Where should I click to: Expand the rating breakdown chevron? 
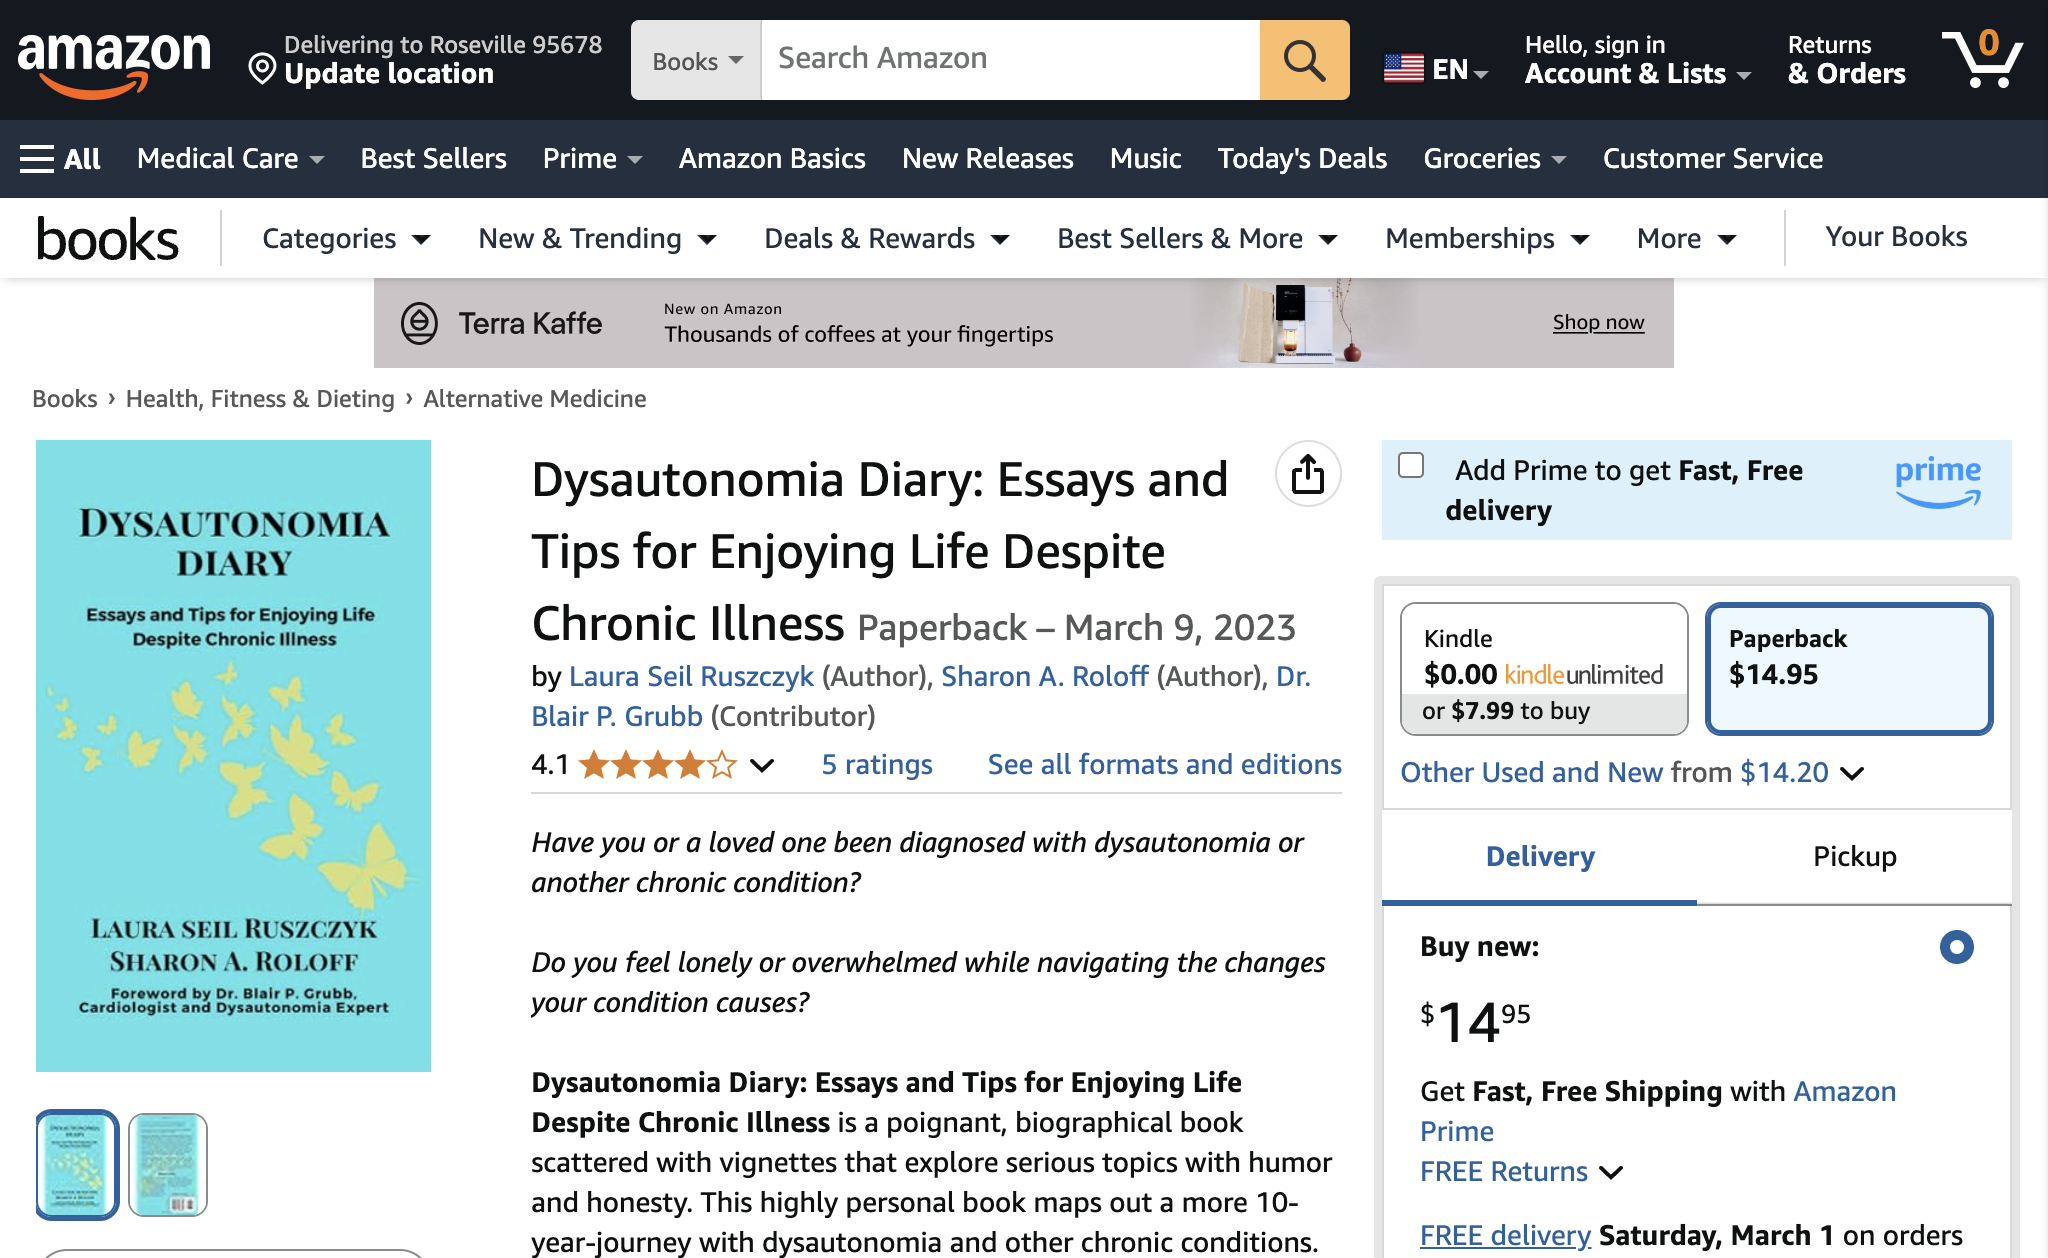point(762,766)
